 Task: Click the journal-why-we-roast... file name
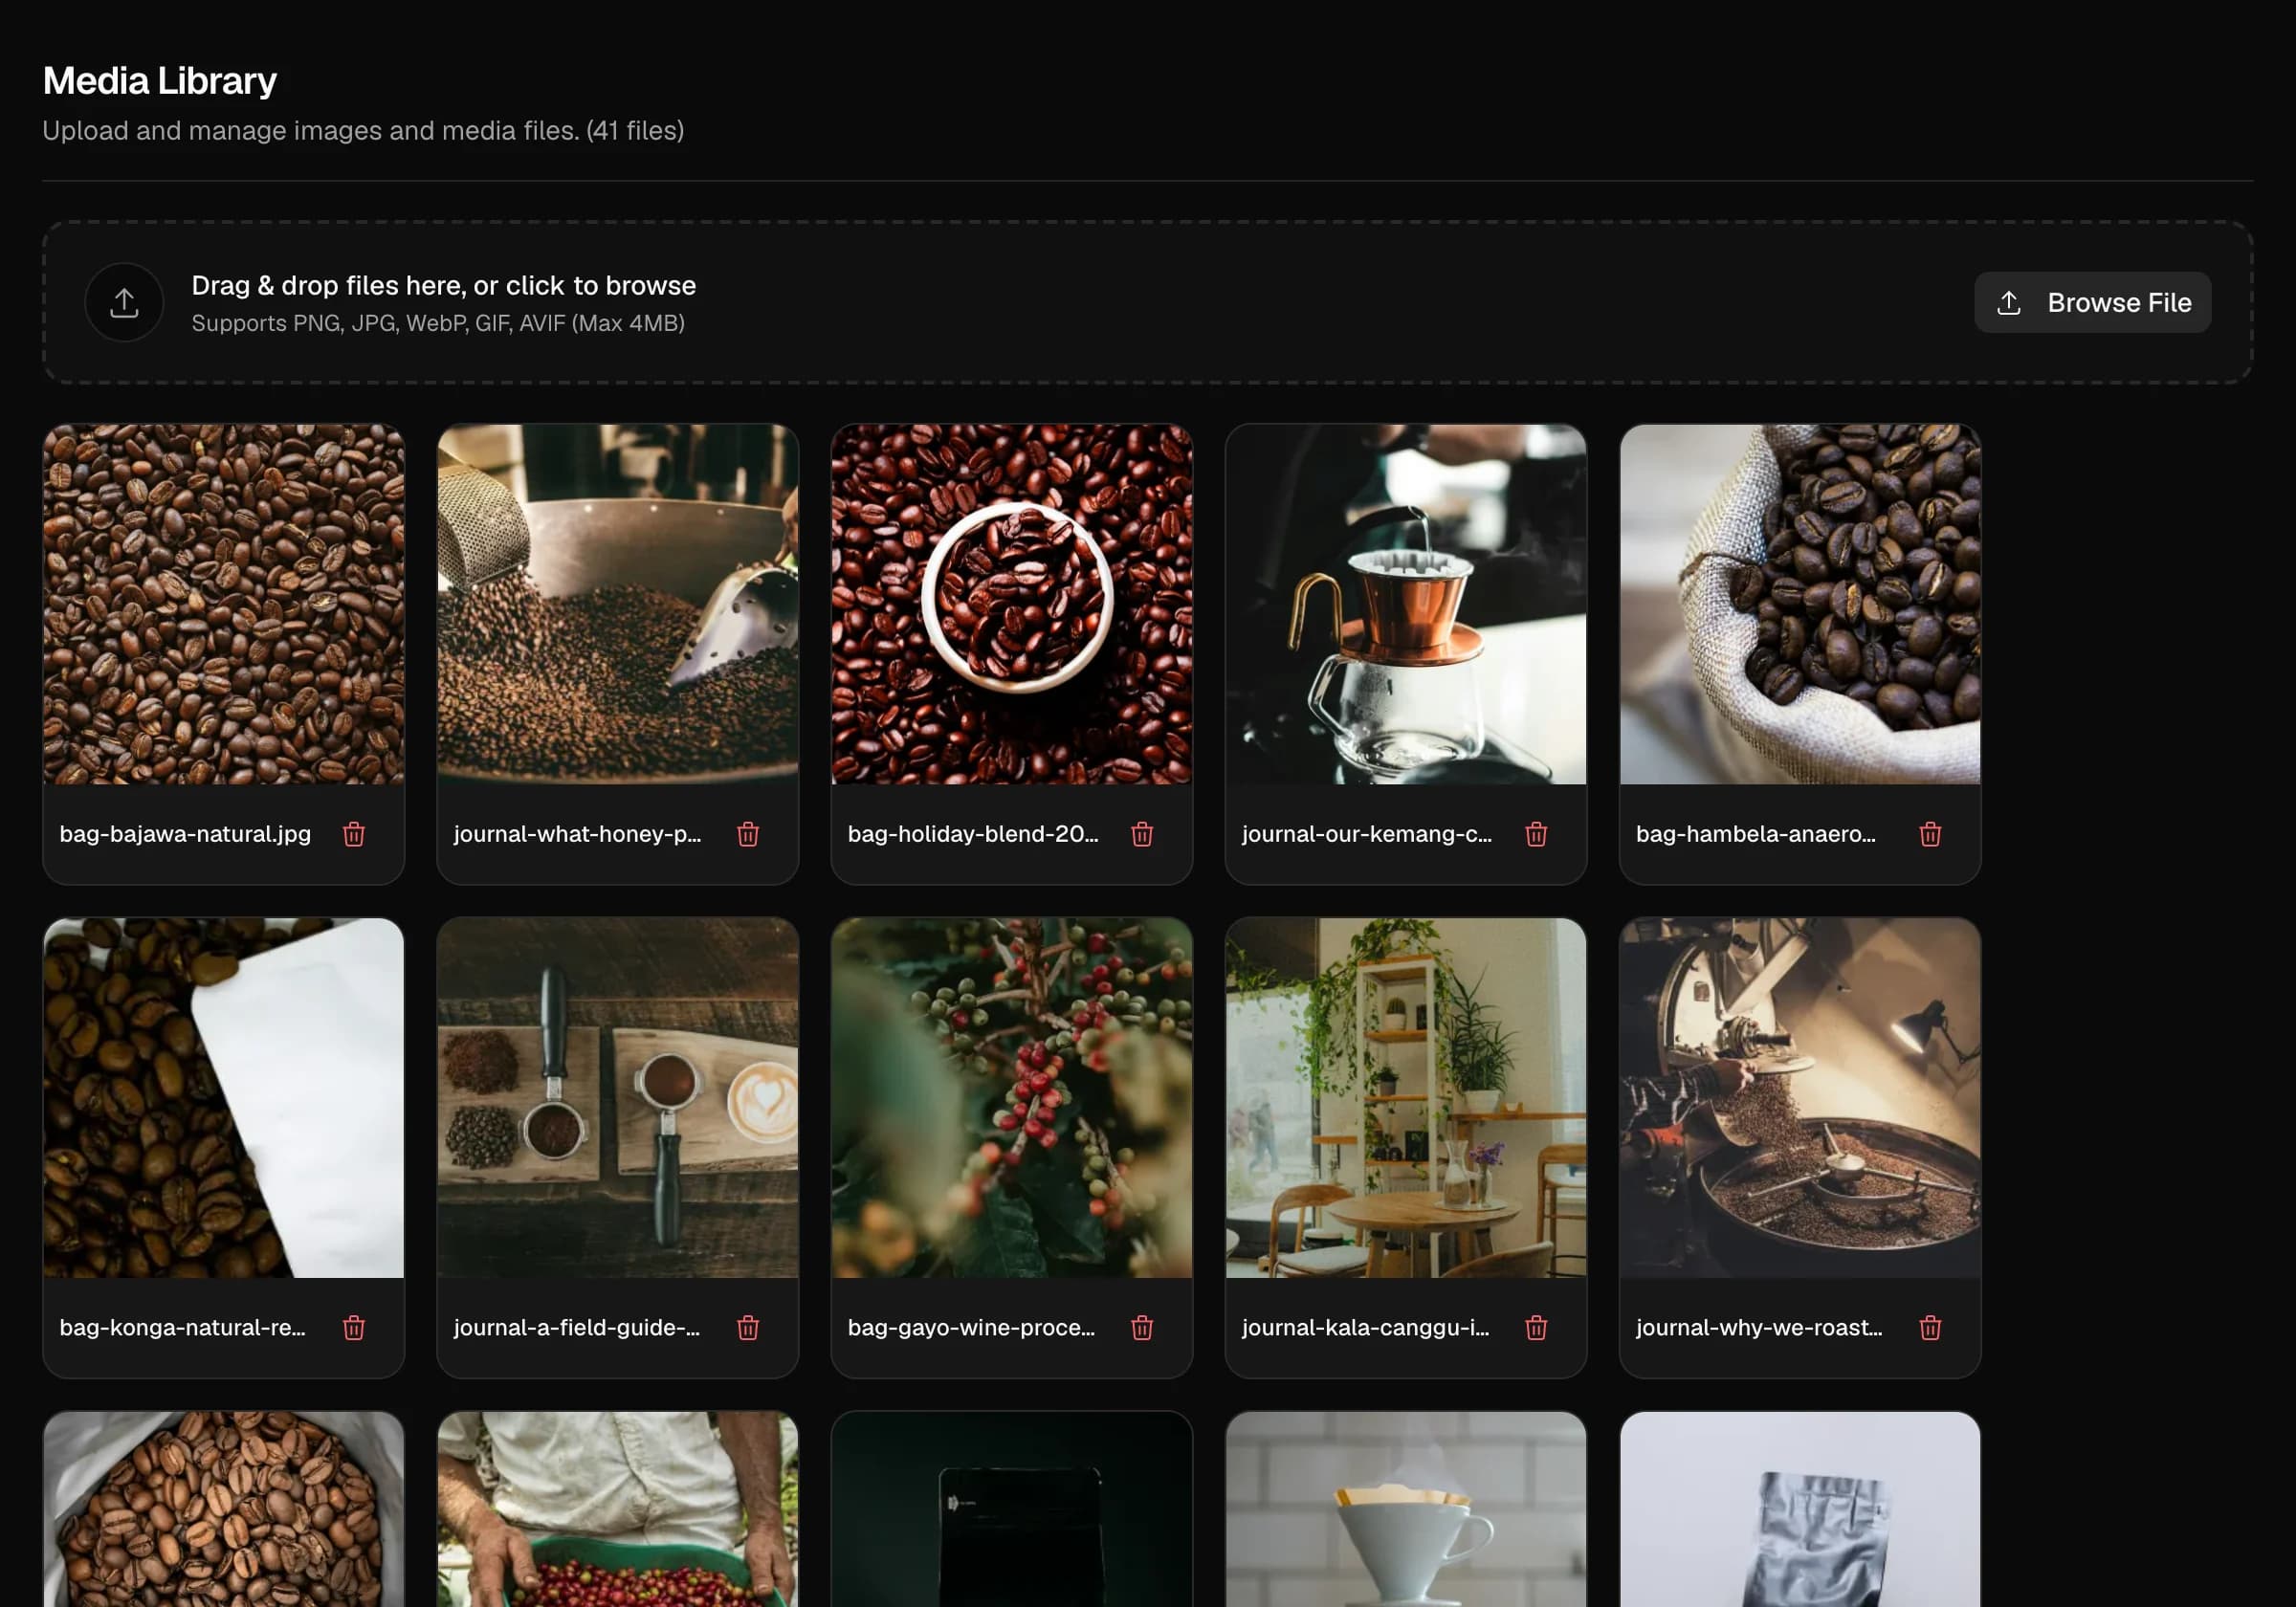(1759, 1328)
